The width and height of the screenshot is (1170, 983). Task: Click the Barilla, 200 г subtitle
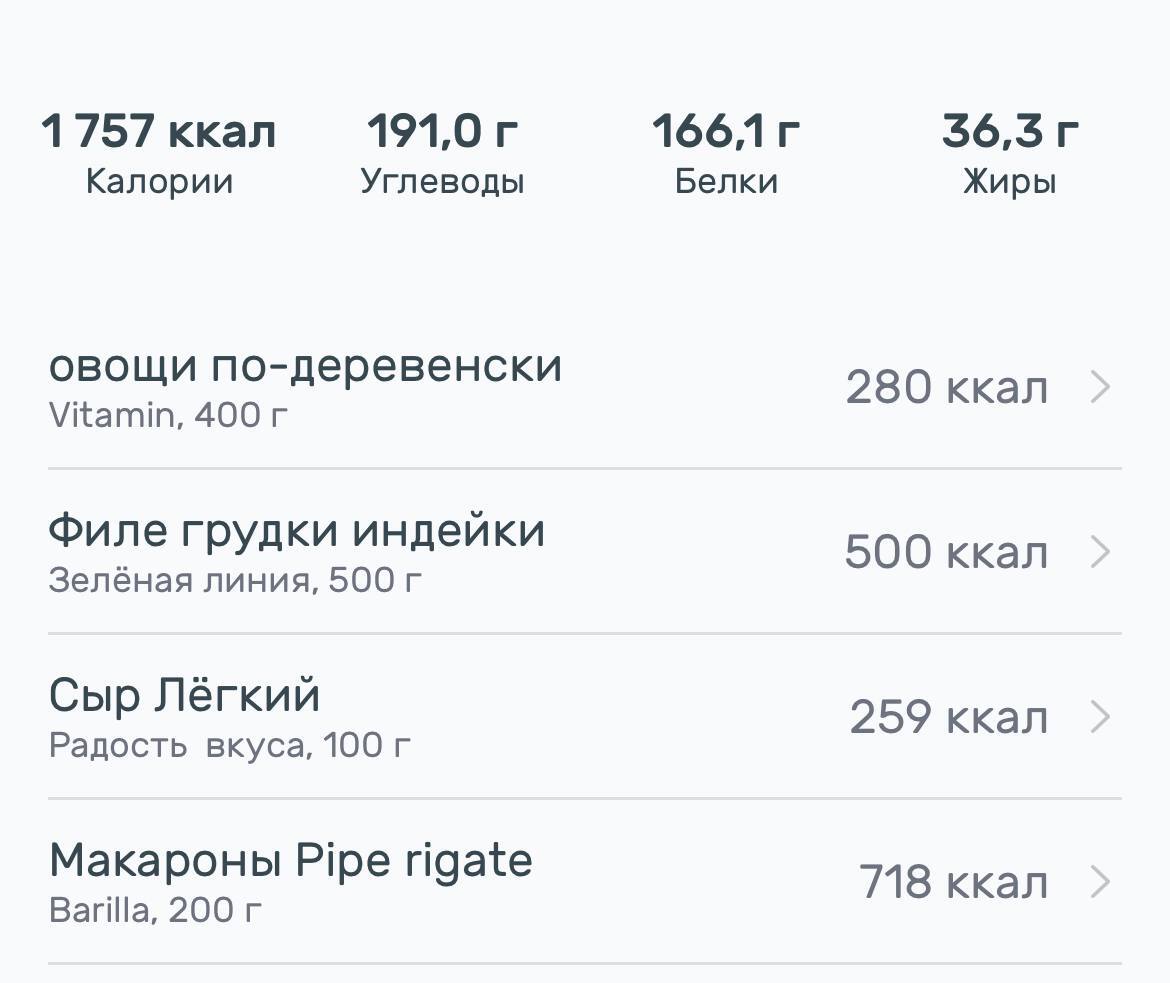pyautogui.click(x=155, y=910)
